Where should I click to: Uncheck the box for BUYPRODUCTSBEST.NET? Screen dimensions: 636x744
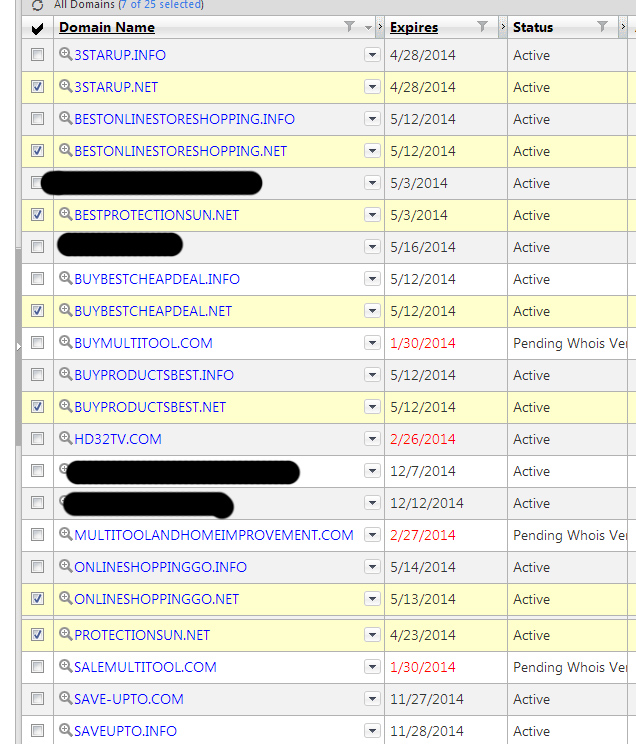point(37,407)
